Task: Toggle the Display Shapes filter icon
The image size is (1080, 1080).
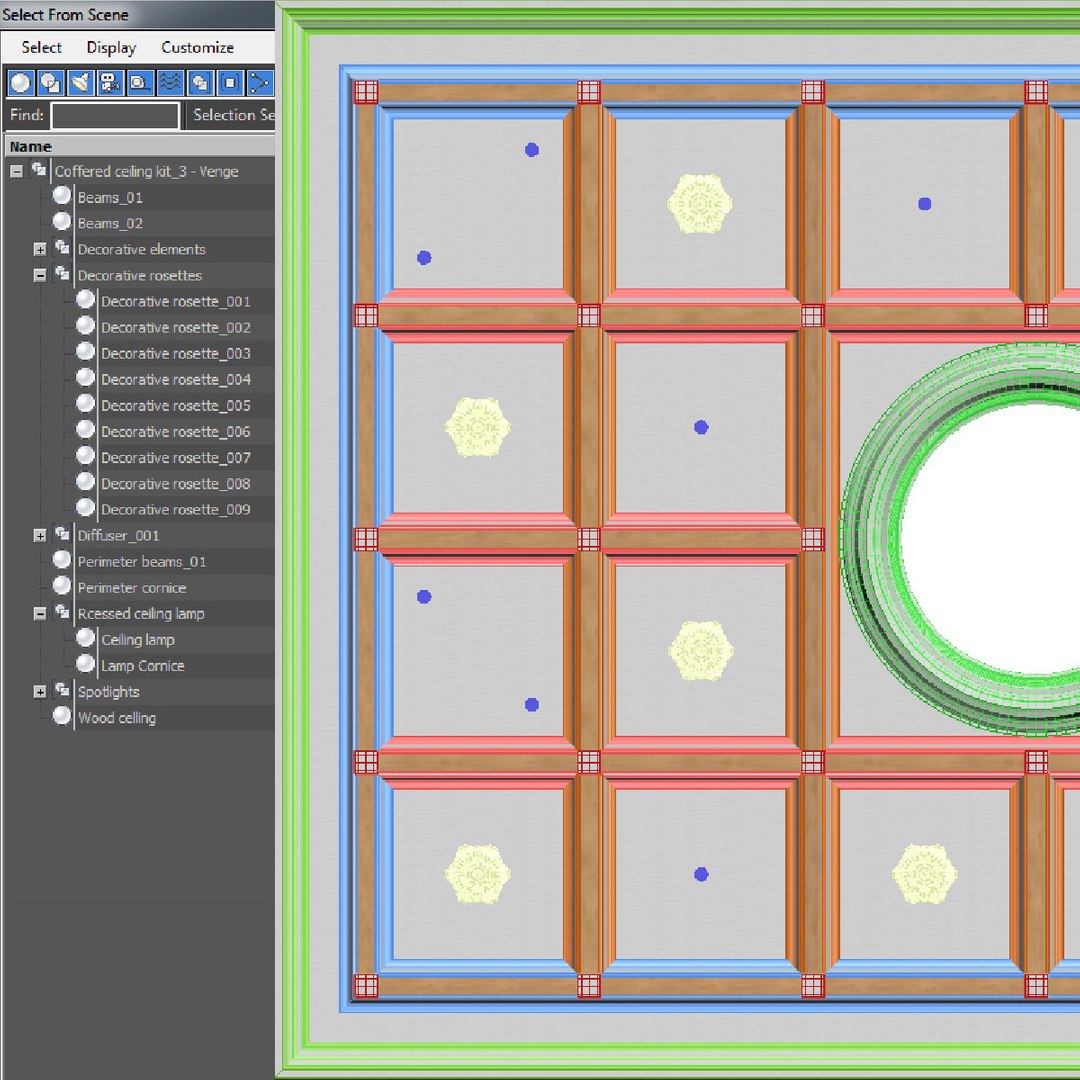Action: tap(50, 83)
